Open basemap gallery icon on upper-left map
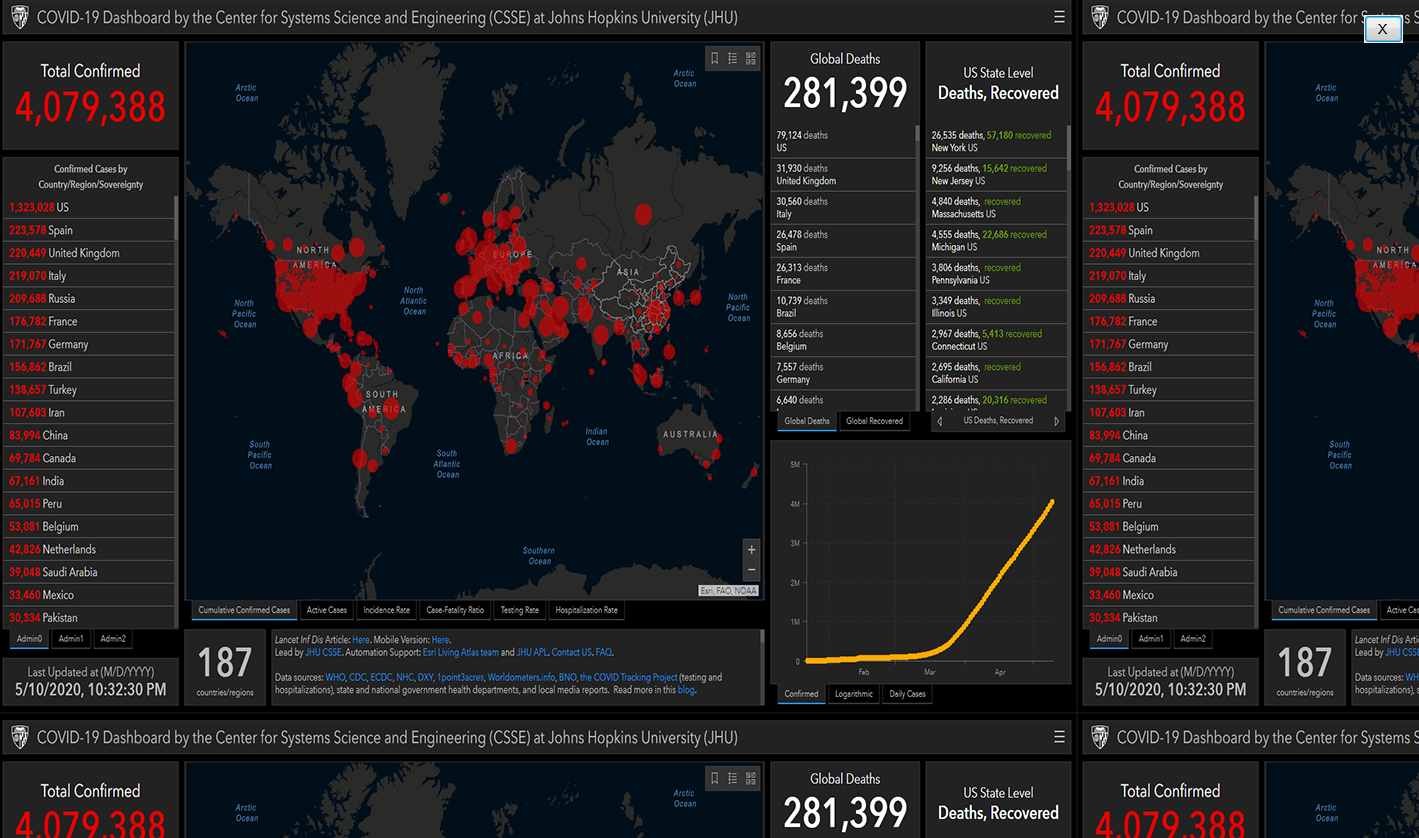 click(x=751, y=59)
